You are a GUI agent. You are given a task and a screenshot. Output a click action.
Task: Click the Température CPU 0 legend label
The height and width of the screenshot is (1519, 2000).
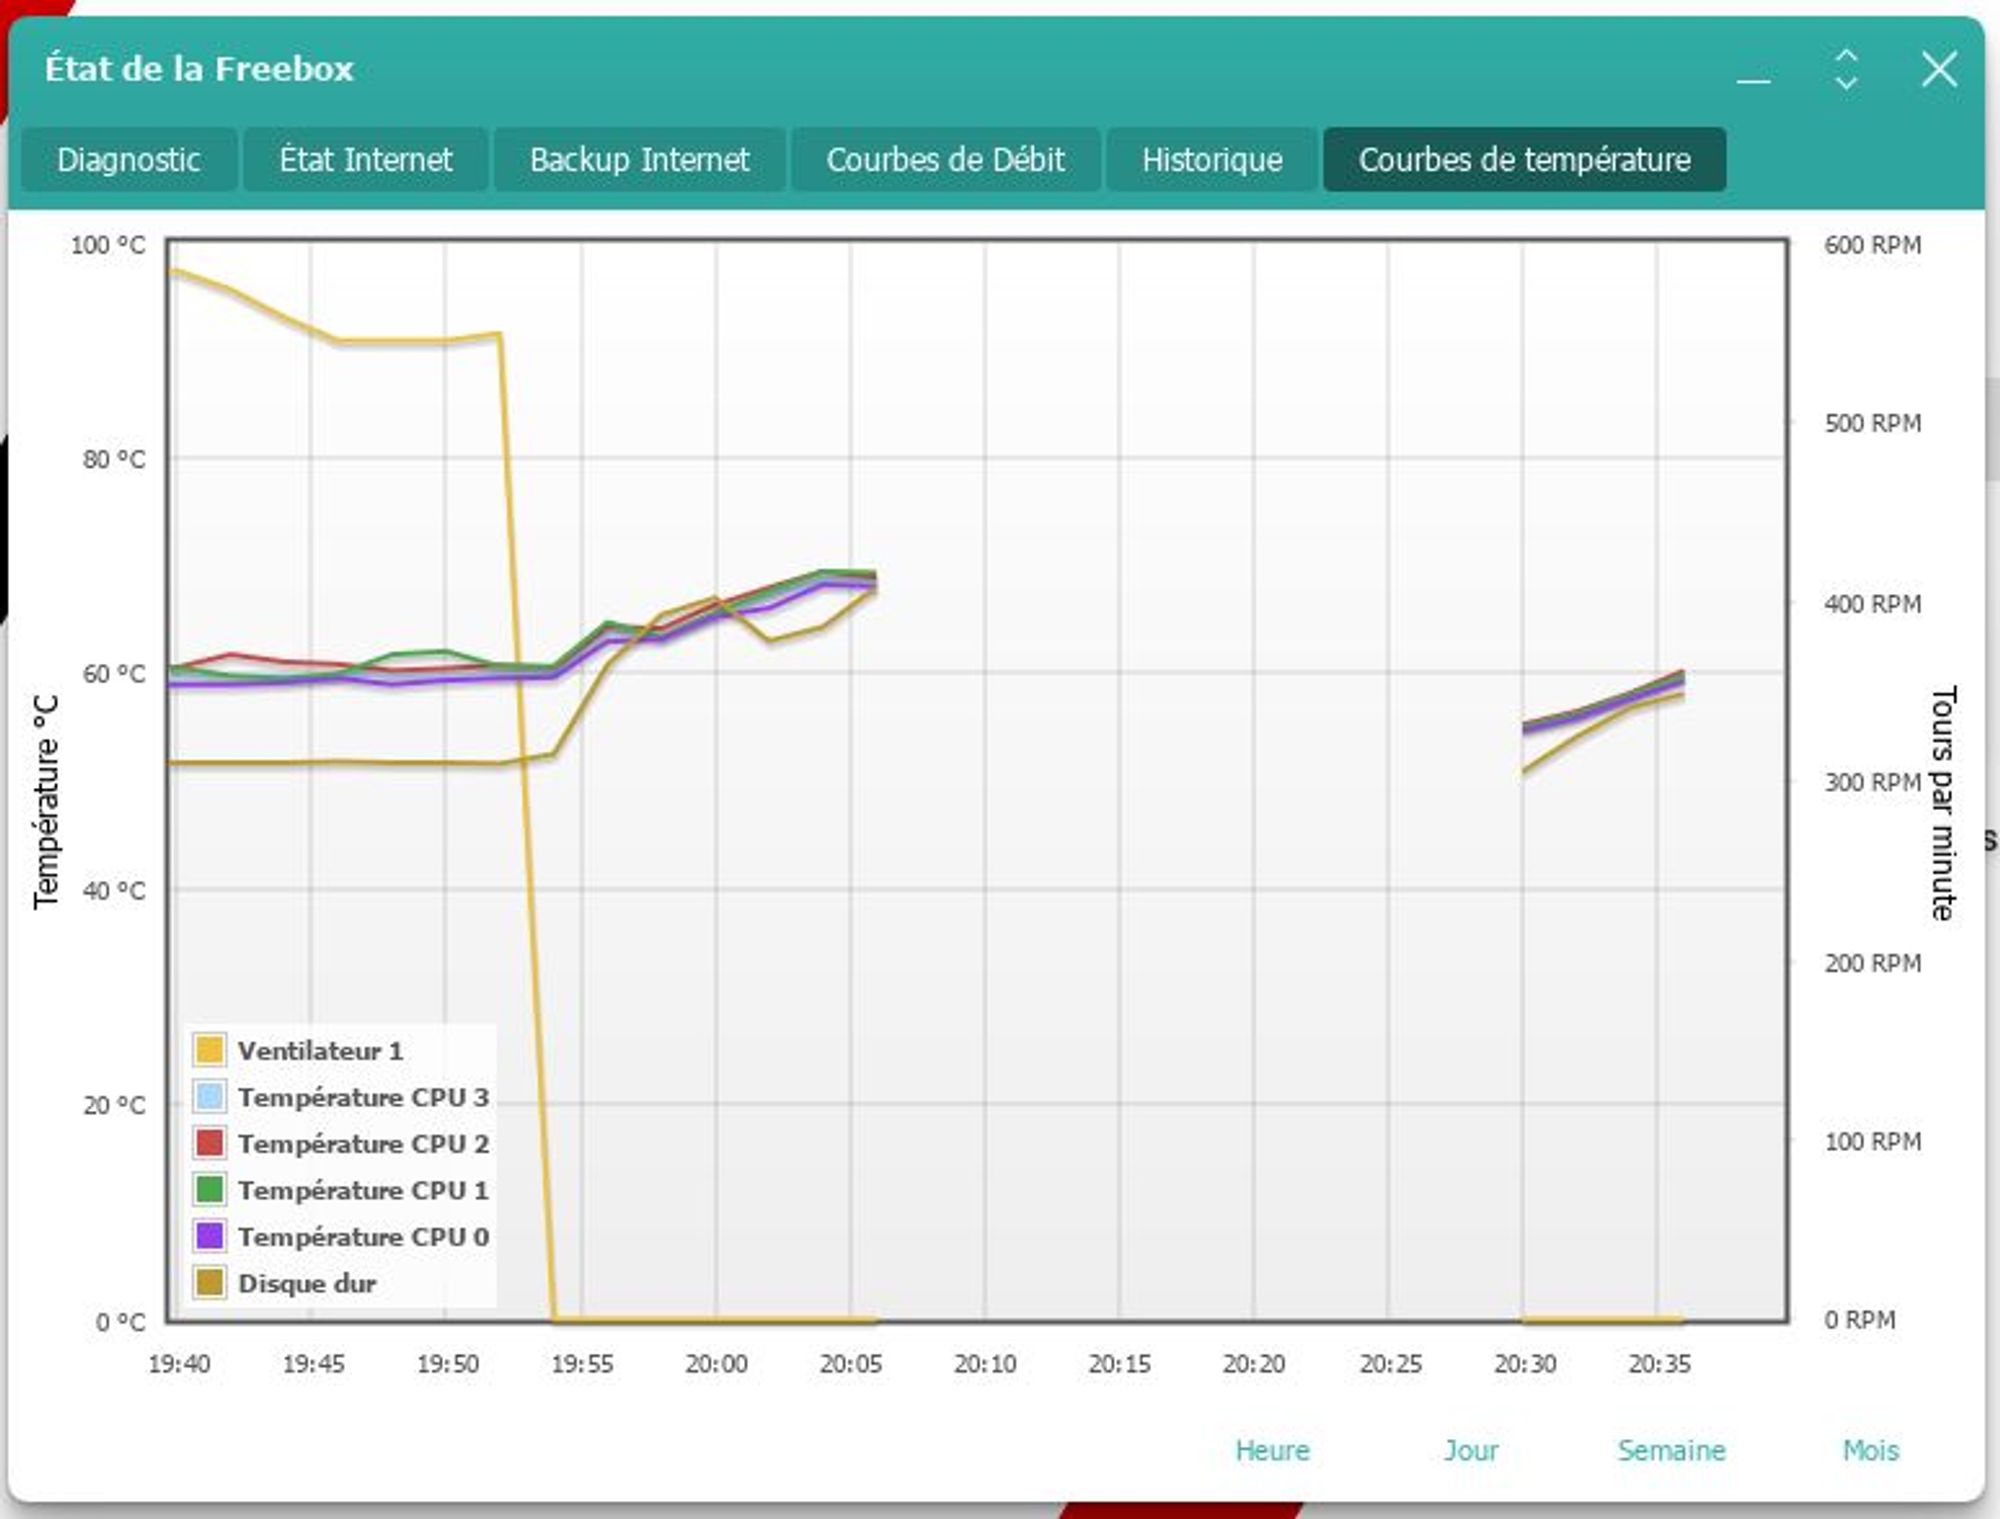(363, 1236)
